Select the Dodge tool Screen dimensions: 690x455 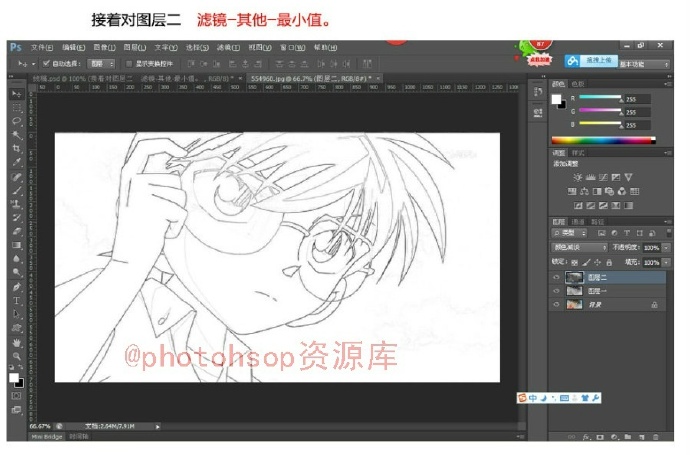pos(17,272)
